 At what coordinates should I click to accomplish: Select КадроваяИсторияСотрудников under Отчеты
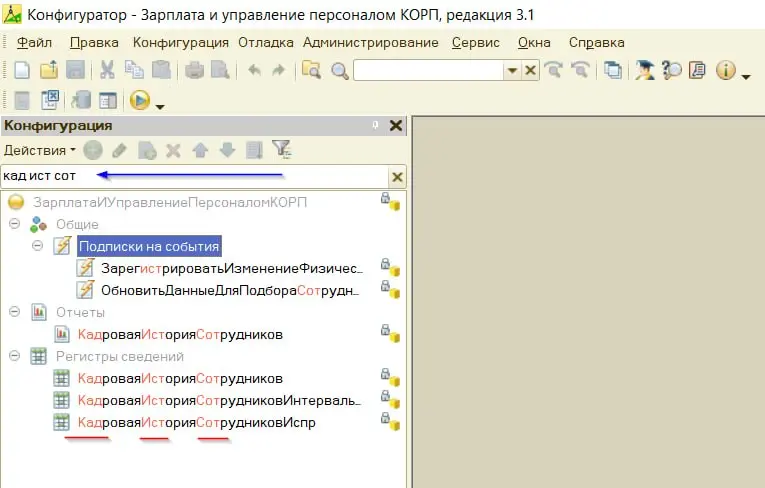coord(180,334)
